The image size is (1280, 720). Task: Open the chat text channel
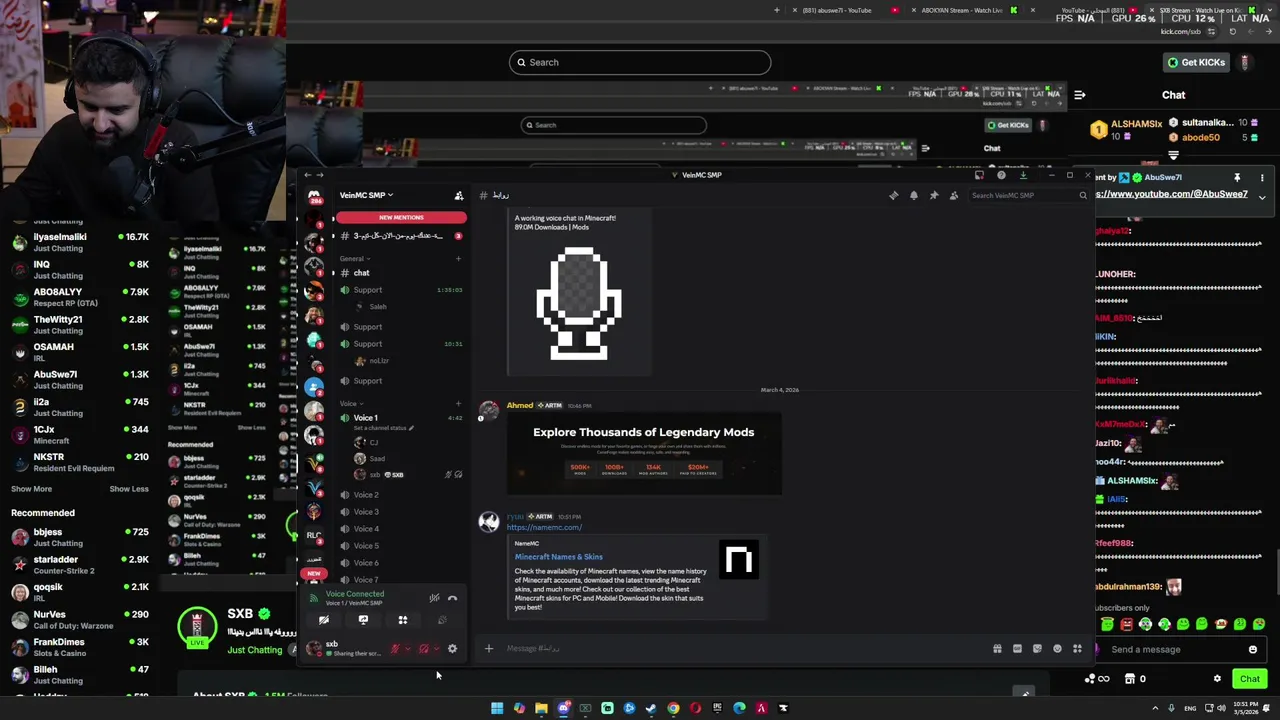pyautogui.click(x=400, y=273)
